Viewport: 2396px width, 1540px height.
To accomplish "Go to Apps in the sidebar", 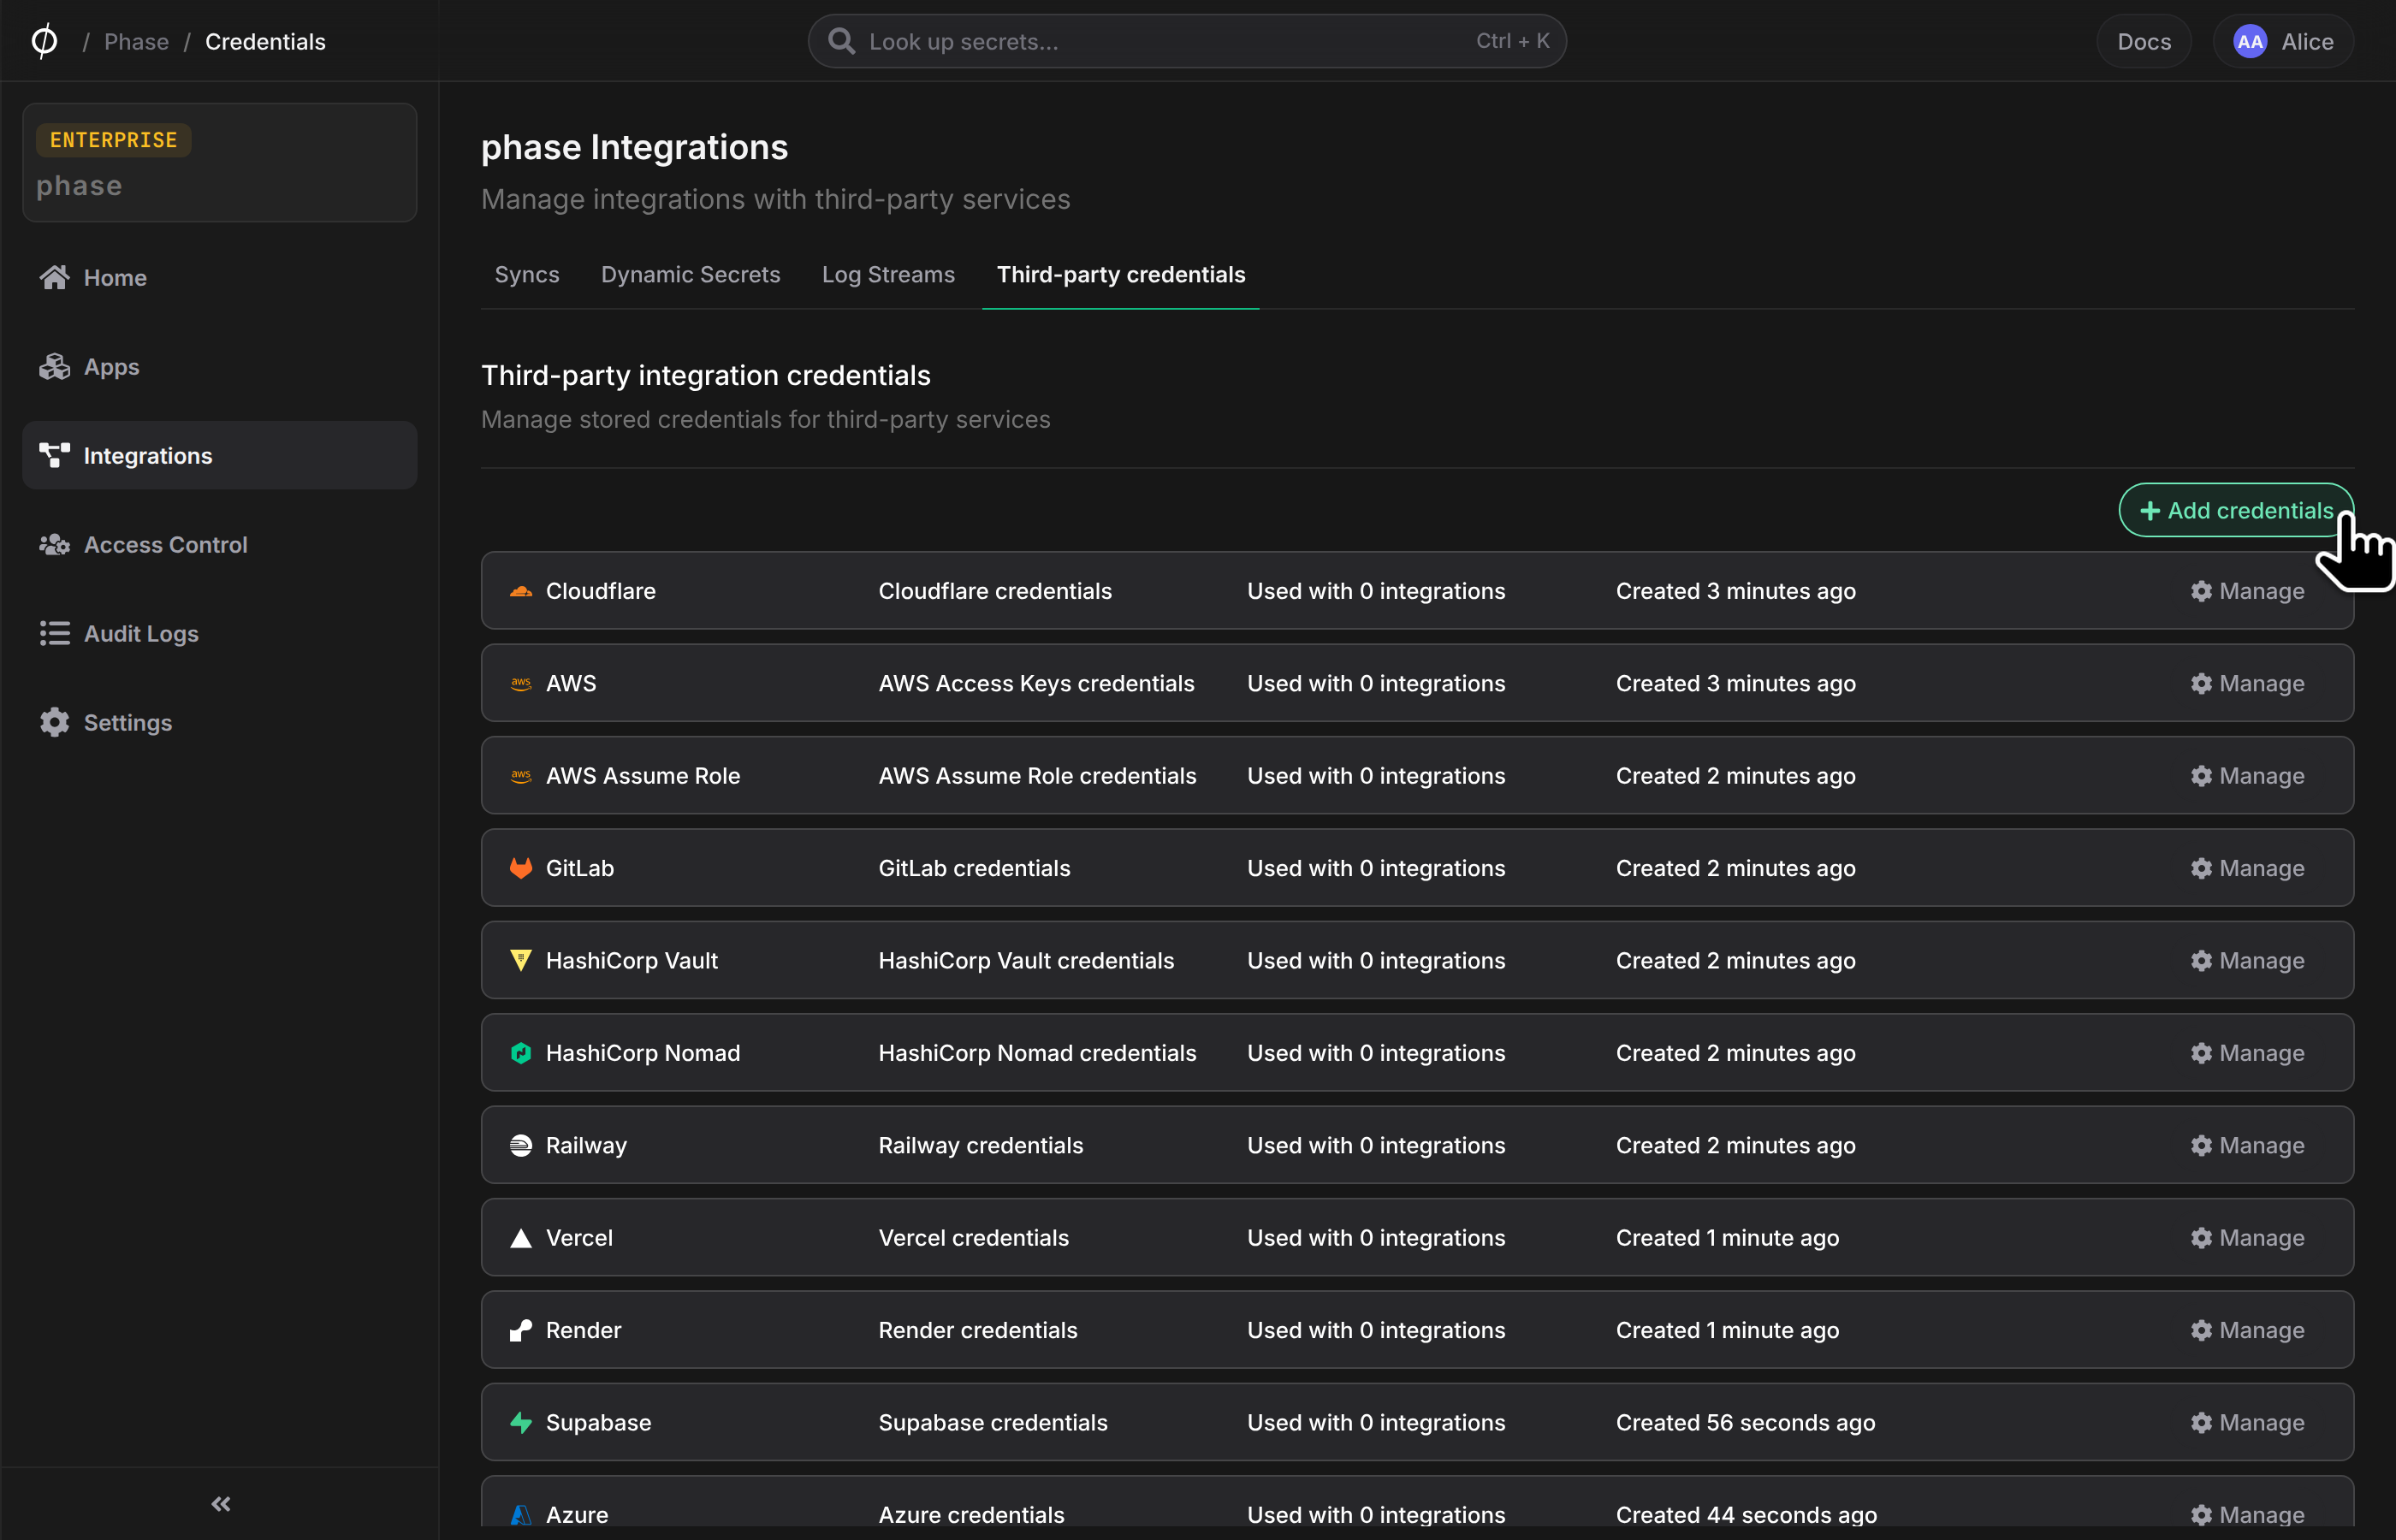I will [219, 367].
